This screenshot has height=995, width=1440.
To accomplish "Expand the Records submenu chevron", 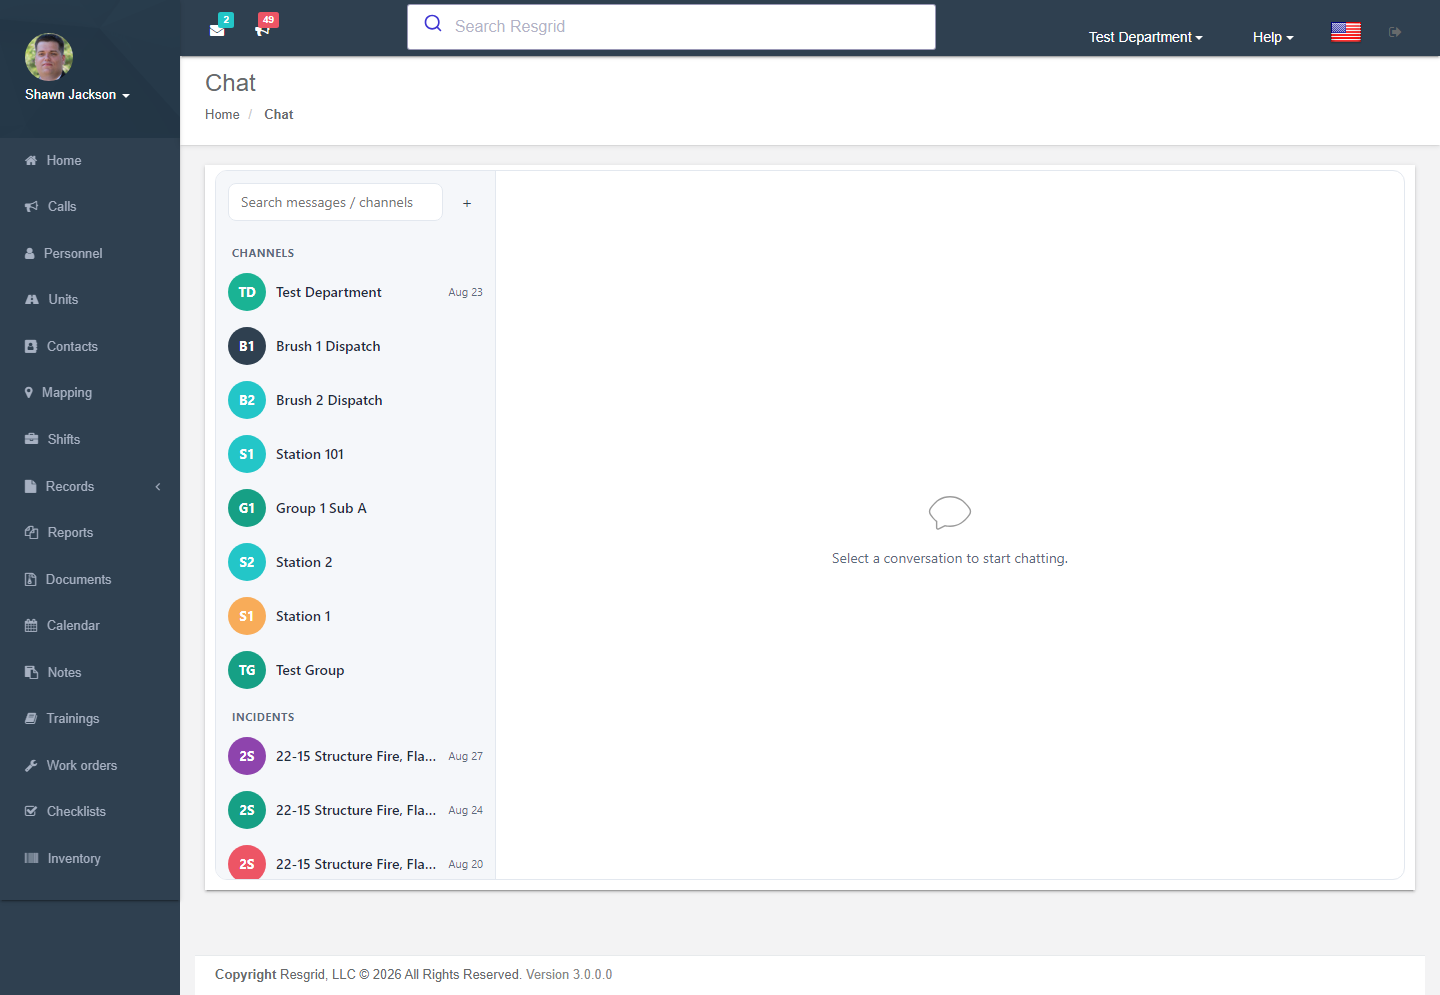I will (x=158, y=487).
